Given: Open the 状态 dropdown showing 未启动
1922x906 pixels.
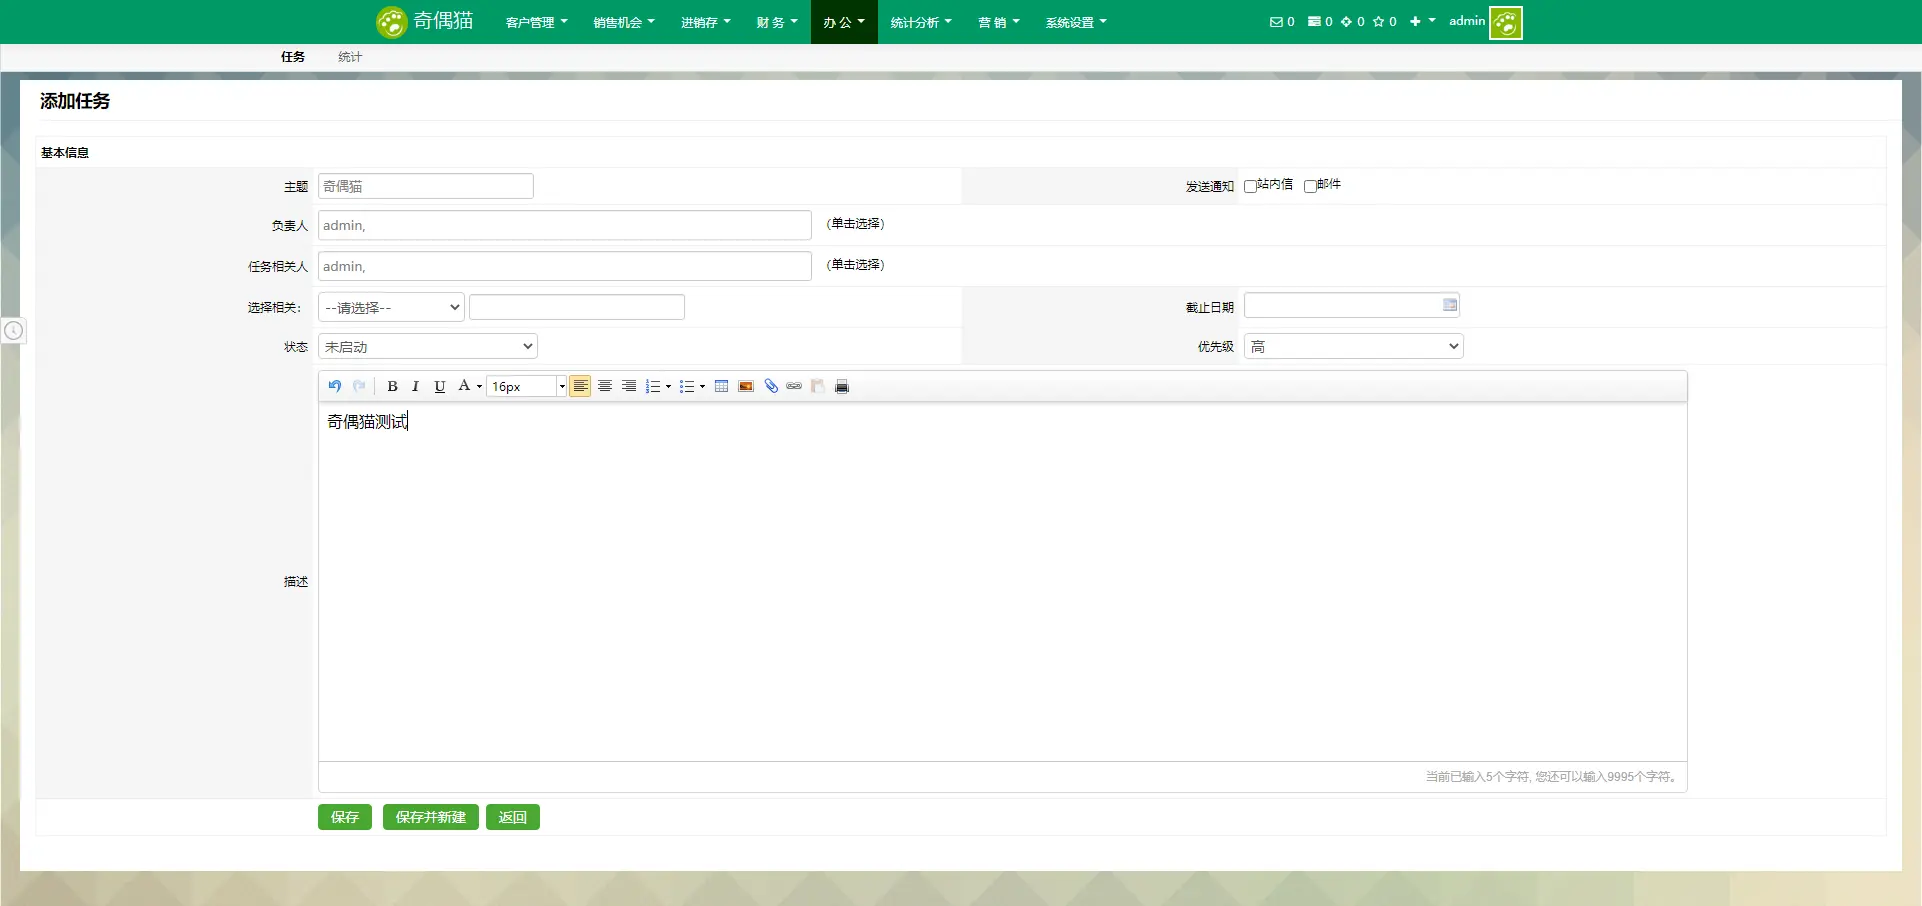Looking at the screenshot, I should [428, 346].
